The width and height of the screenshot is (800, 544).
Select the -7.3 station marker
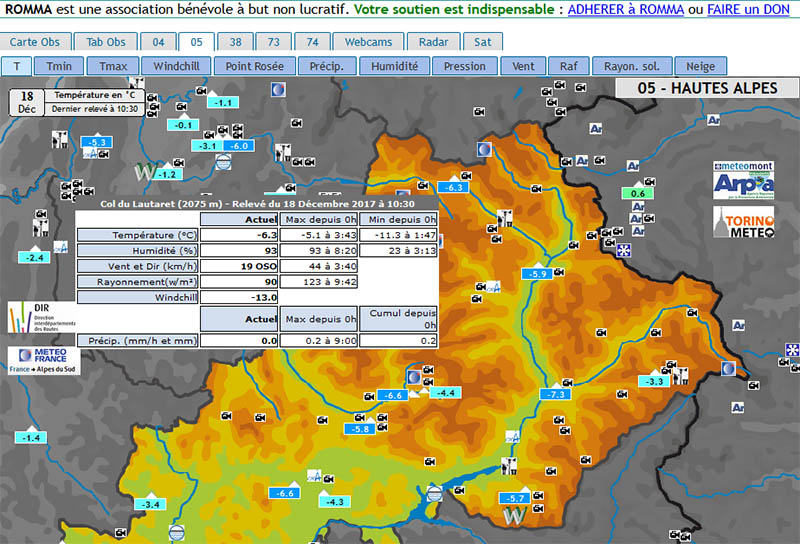pos(556,394)
